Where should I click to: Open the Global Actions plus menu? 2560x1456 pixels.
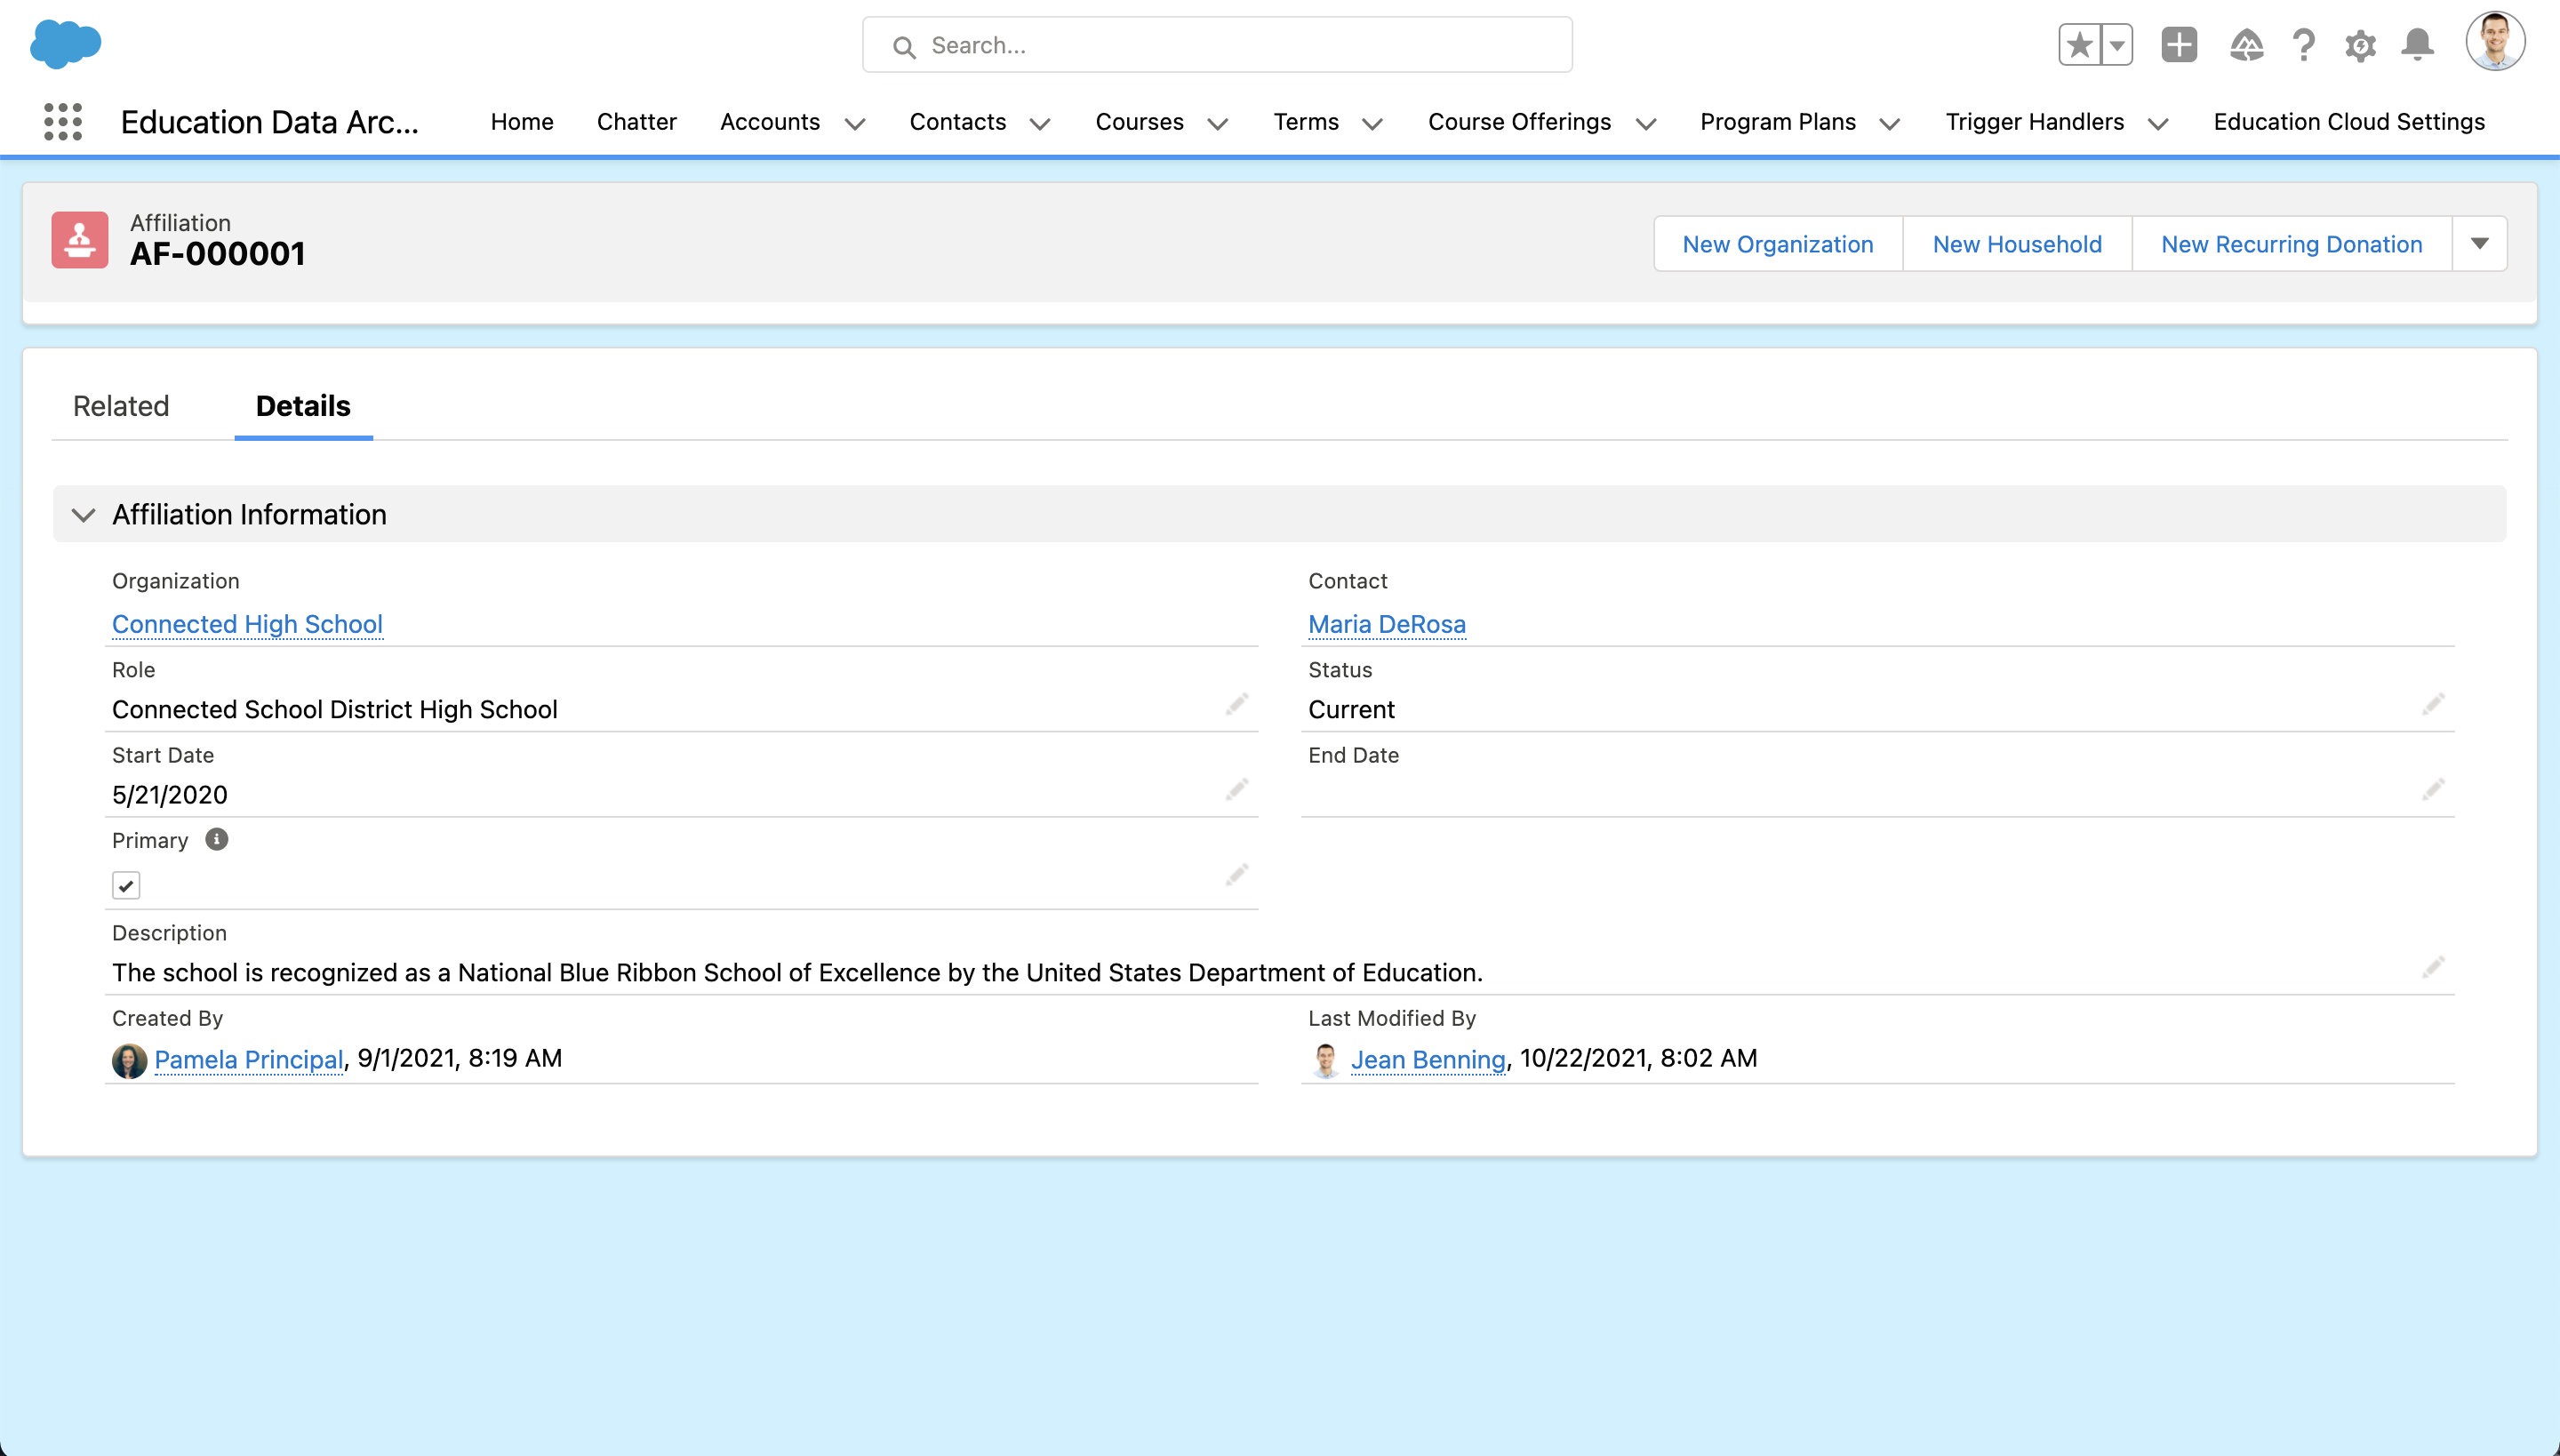pyautogui.click(x=2179, y=45)
